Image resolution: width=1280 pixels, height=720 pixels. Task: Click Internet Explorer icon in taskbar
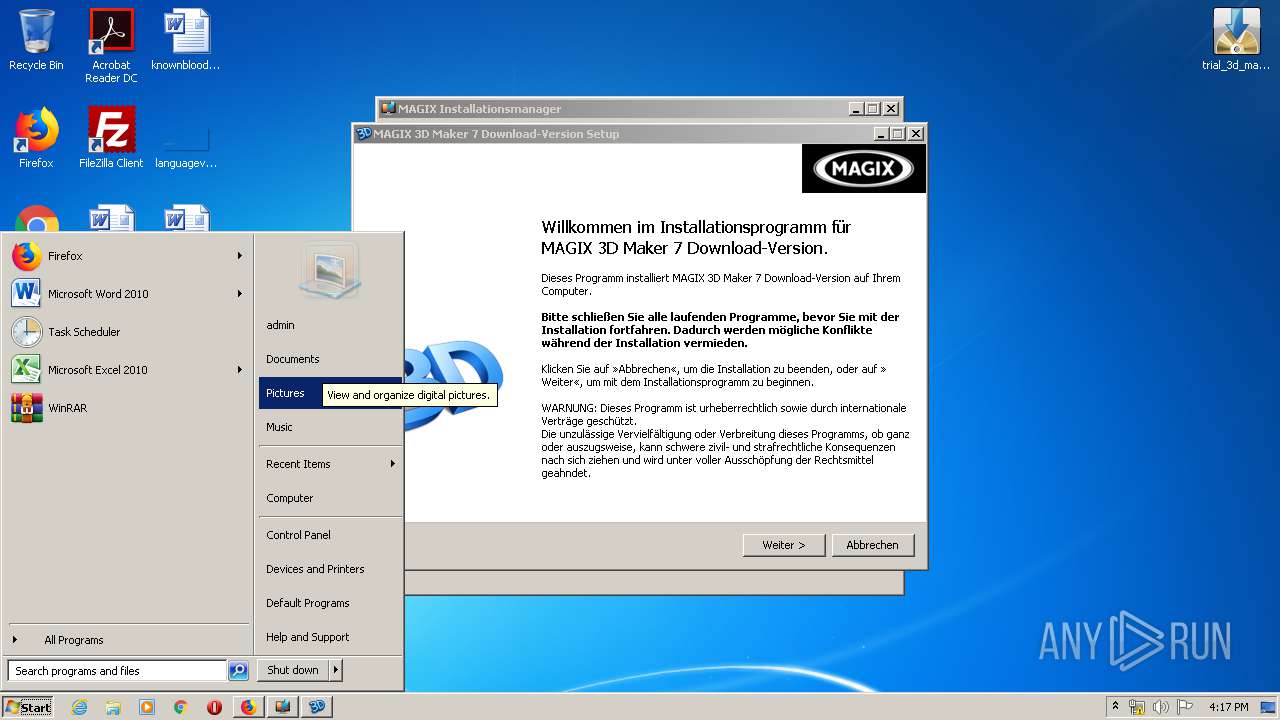coord(79,707)
